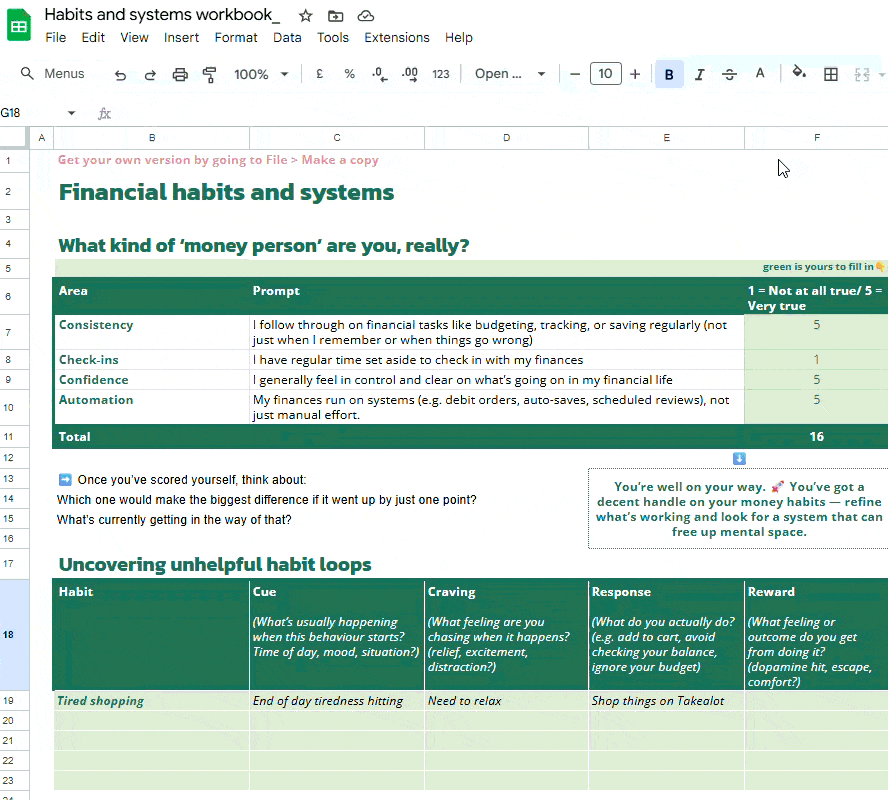Click the Print icon
The height and width of the screenshot is (800, 888).
180,74
